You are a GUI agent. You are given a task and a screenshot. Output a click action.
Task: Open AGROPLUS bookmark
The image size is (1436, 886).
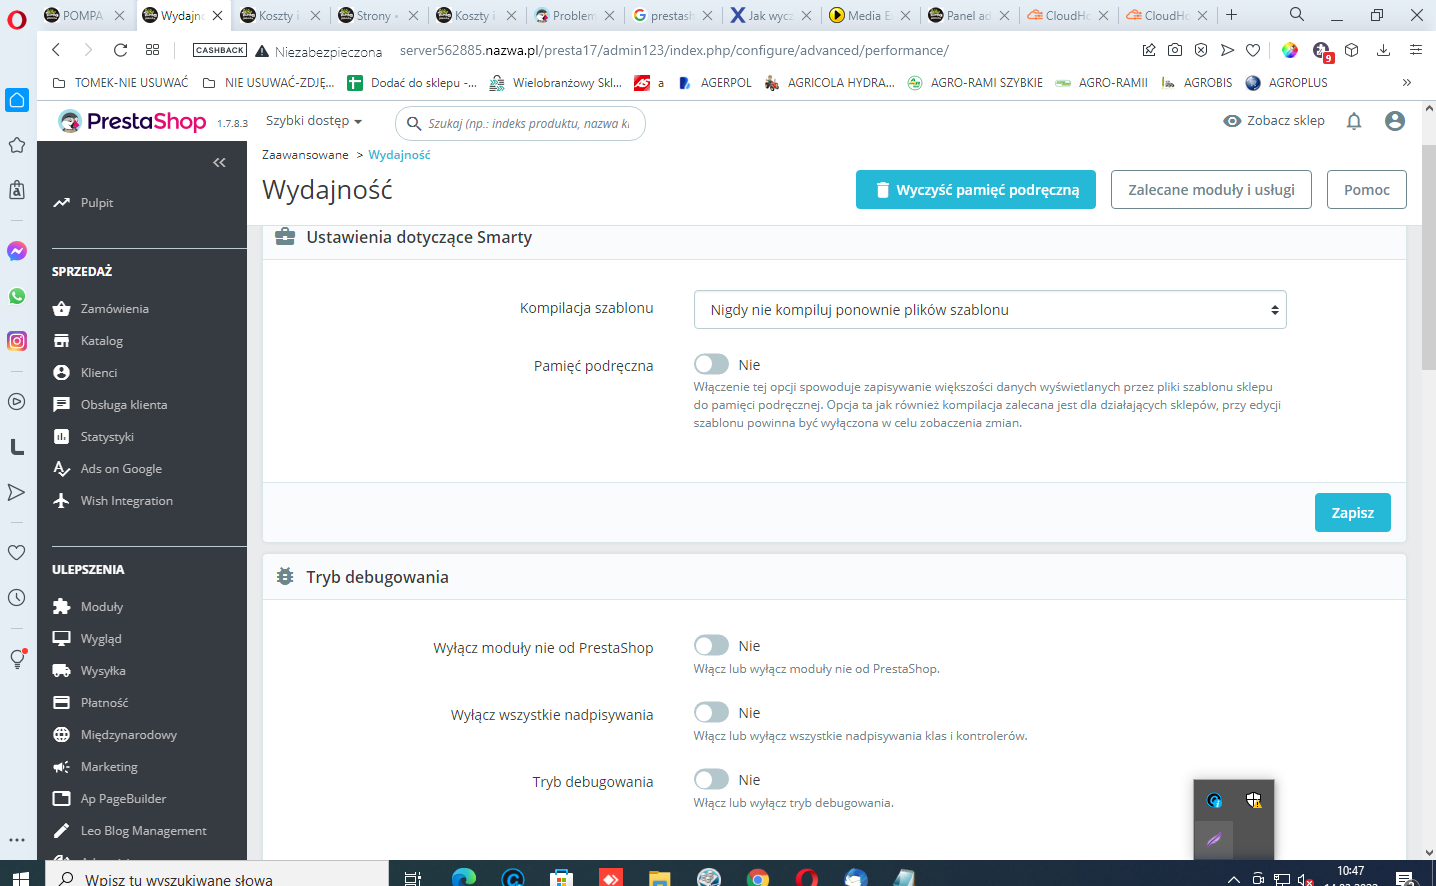pyautogui.click(x=1287, y=83)
